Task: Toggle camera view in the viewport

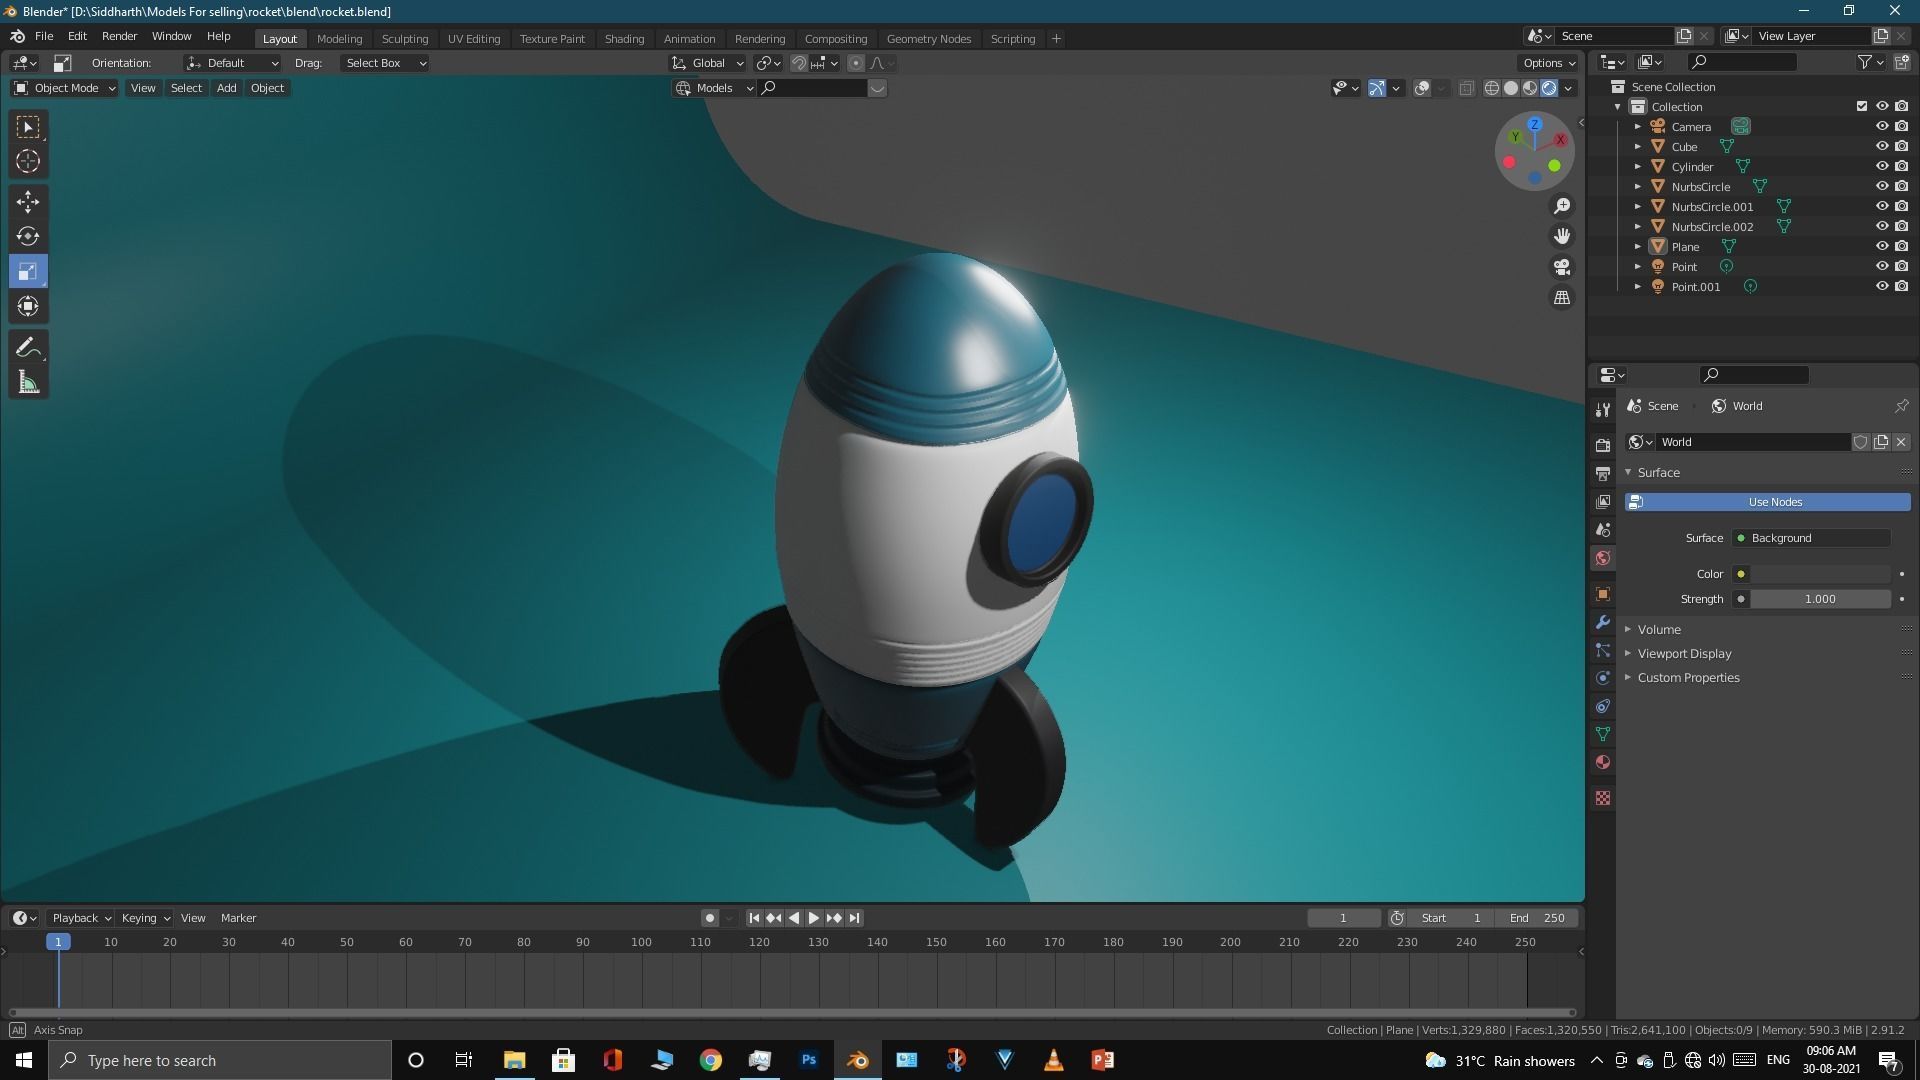Action: (1561, 267)
